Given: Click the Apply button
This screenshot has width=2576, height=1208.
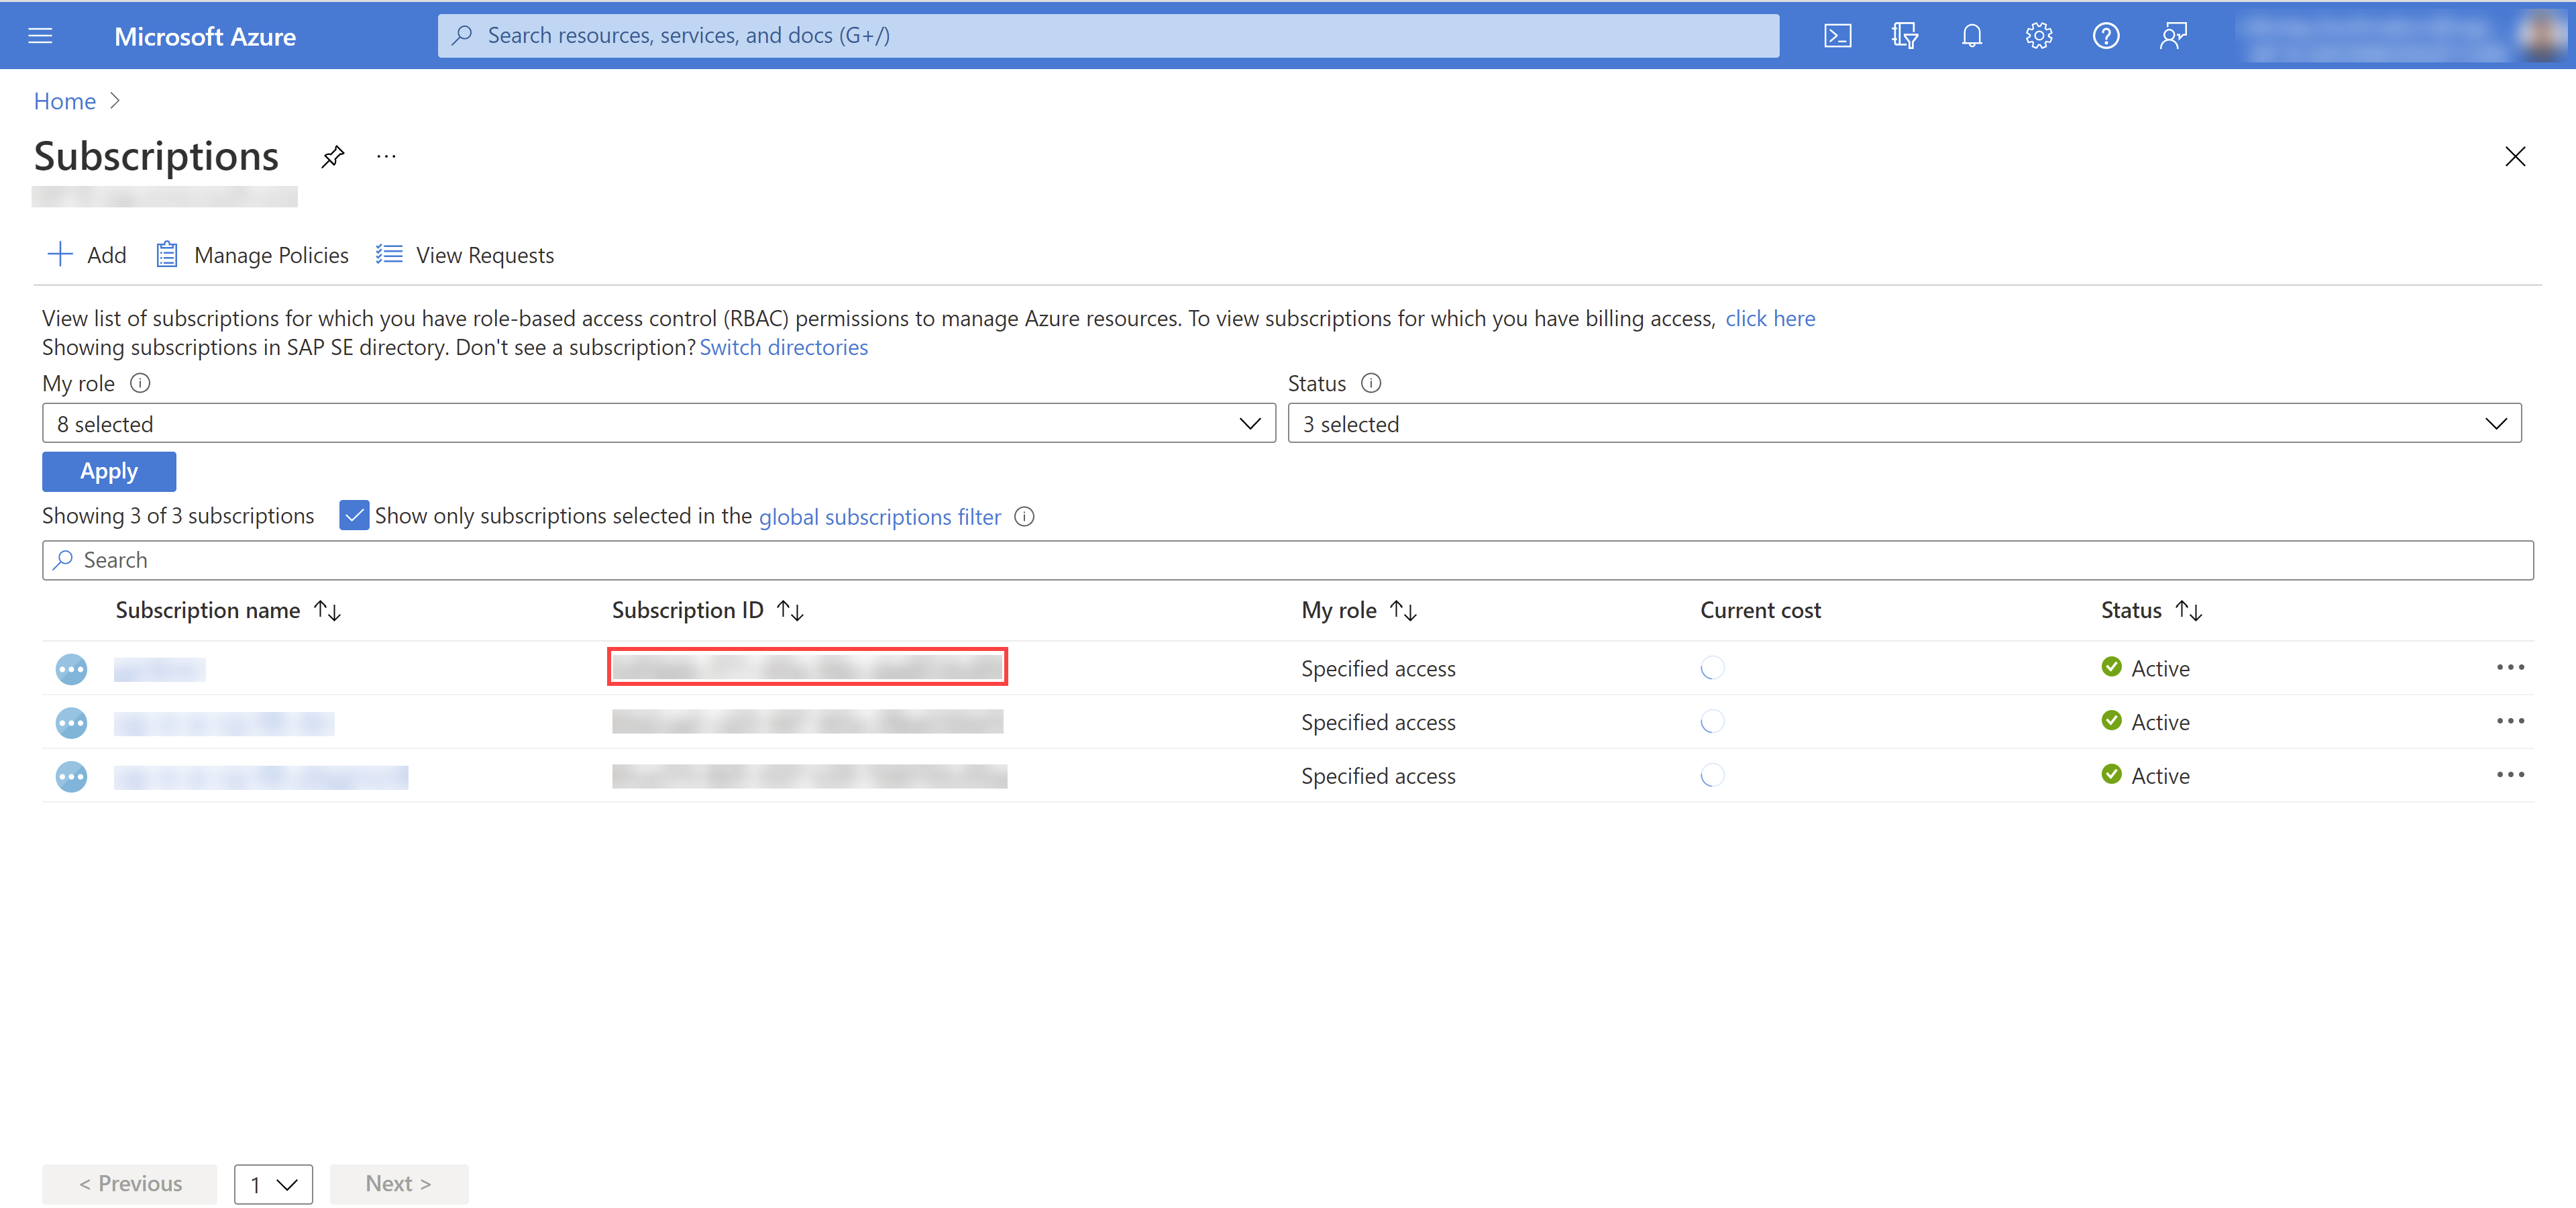Looking at the screenshot, I should (109, 472).
